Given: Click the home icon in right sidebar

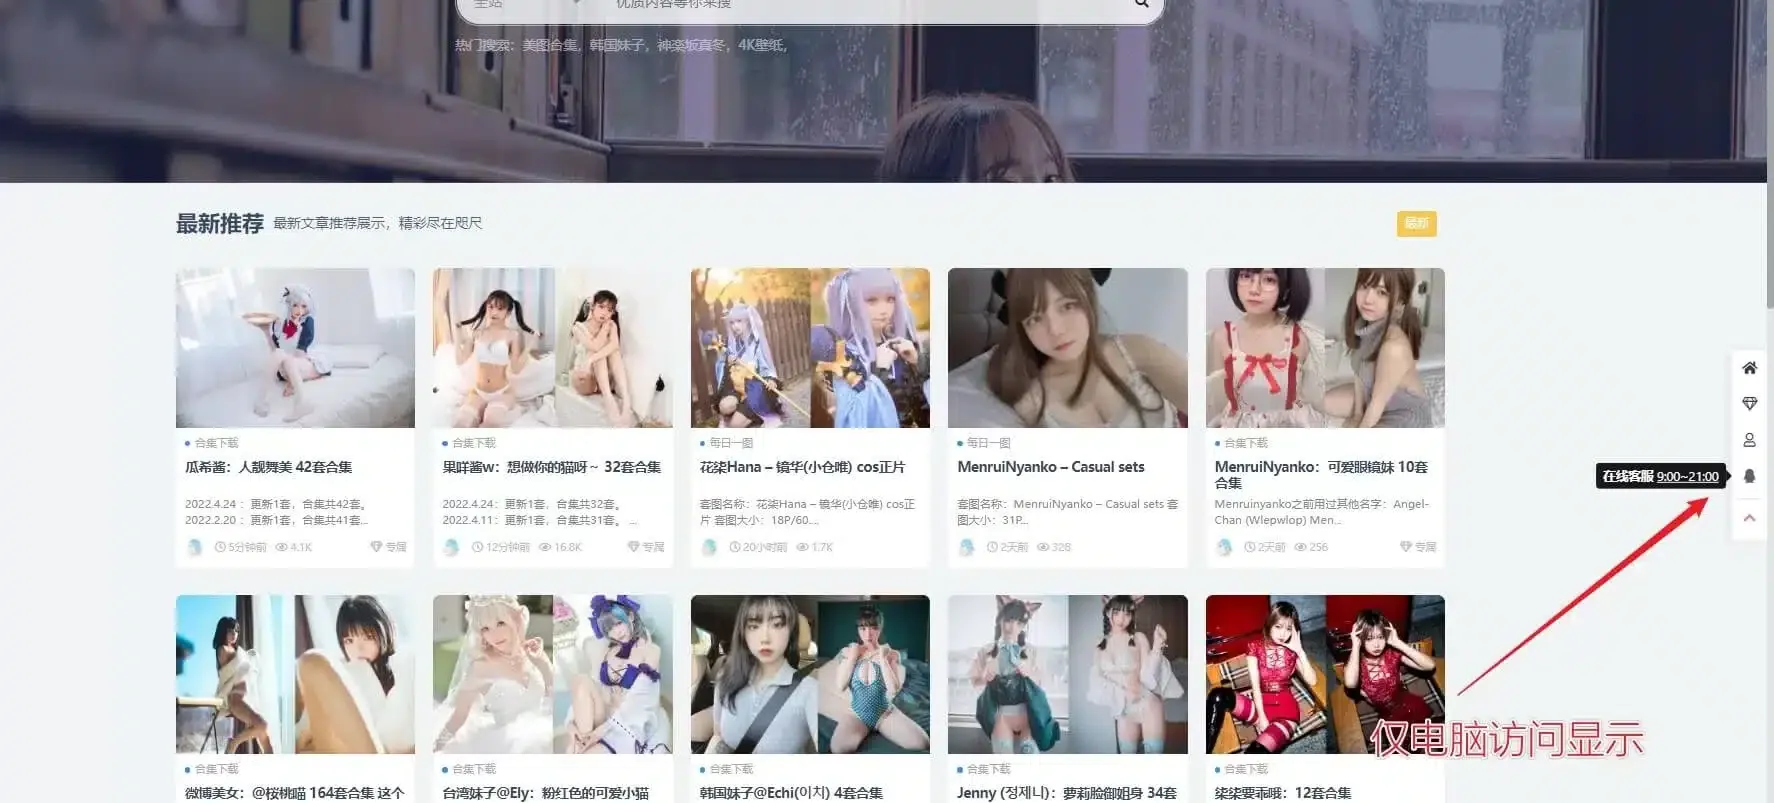Looking at the screenshot, I should [x=1749, y=368].
